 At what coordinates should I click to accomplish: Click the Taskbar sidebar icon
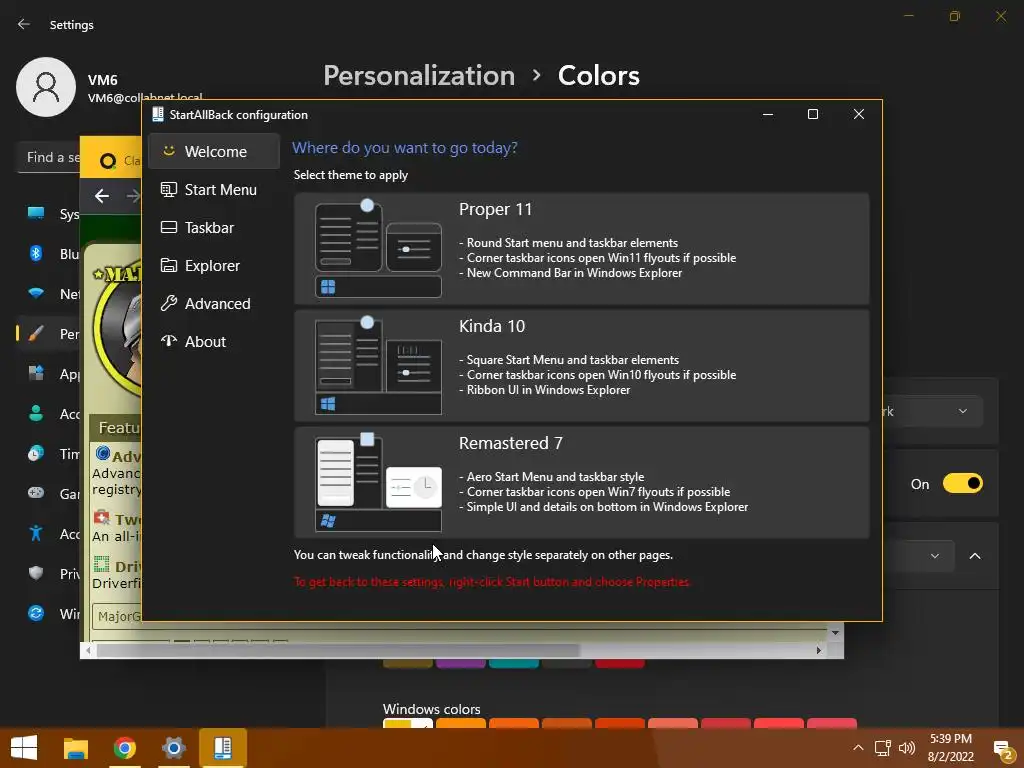[168, 227]
